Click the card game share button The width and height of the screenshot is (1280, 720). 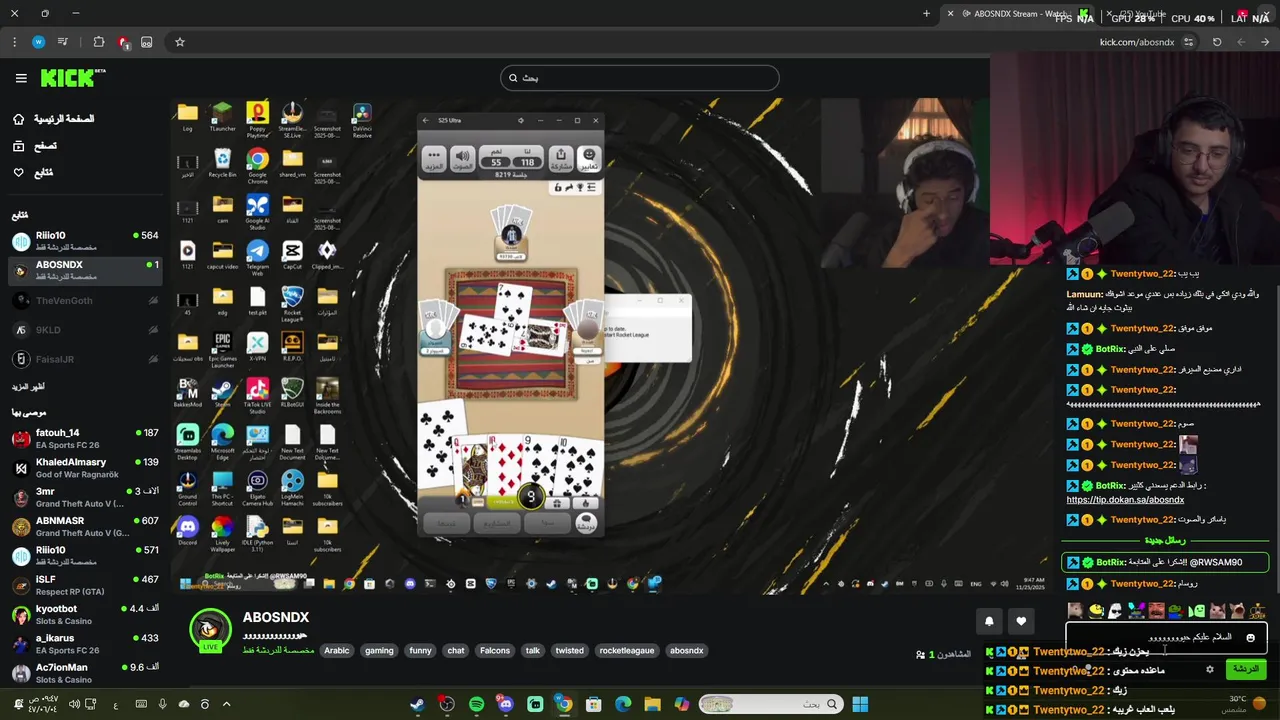coord(560,158)
